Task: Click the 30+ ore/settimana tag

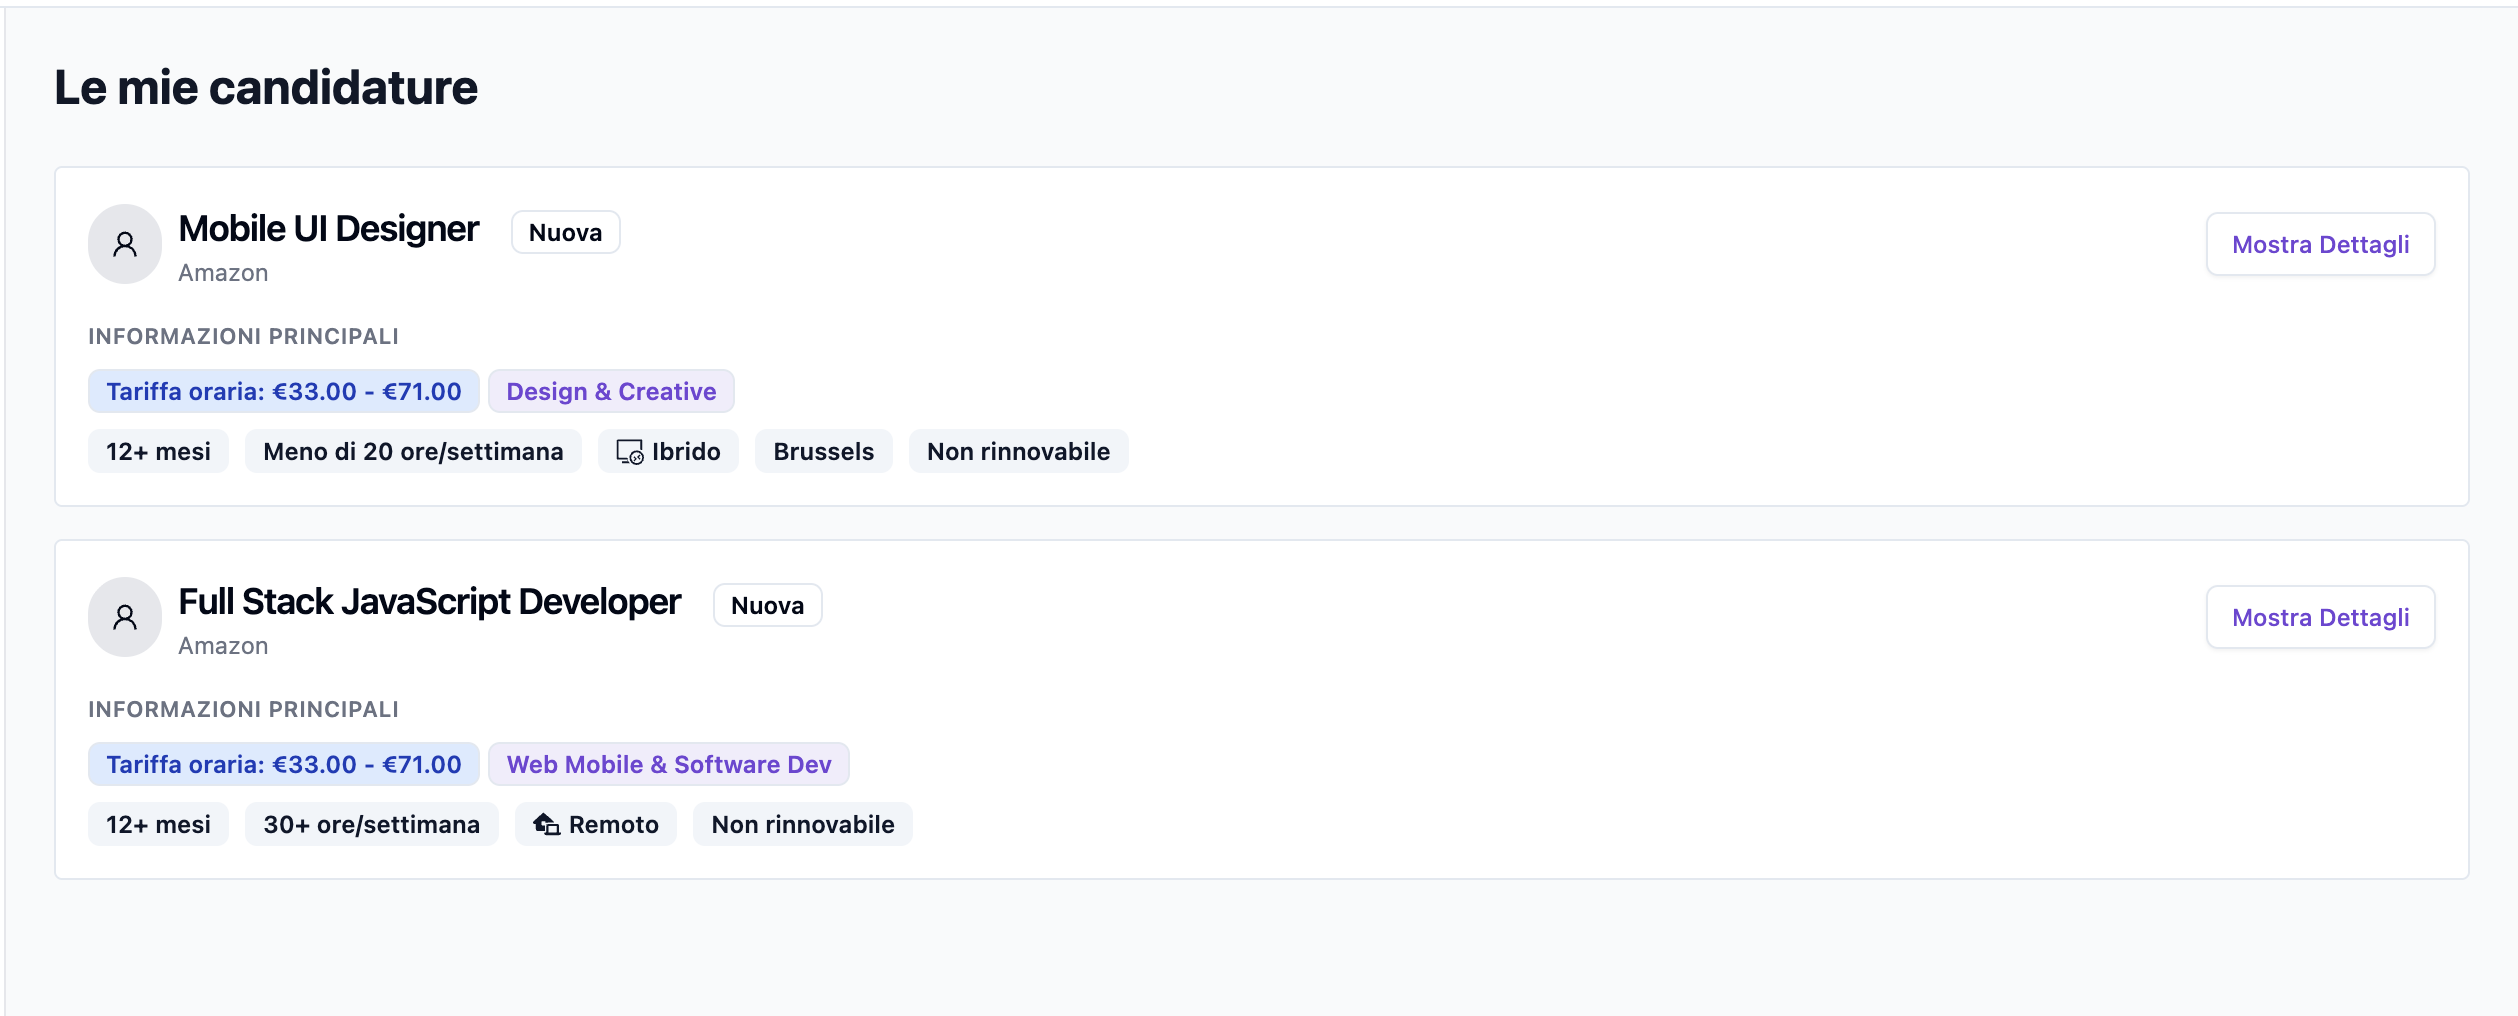Action: 371,824
